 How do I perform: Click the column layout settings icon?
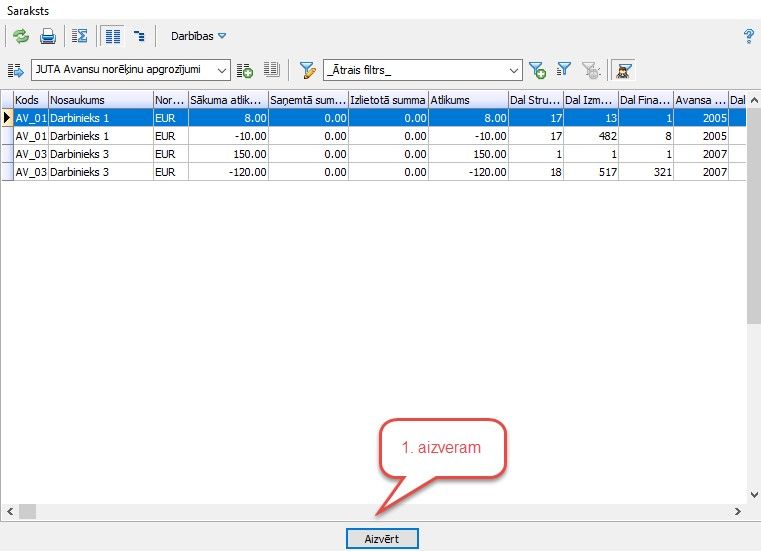271,70
